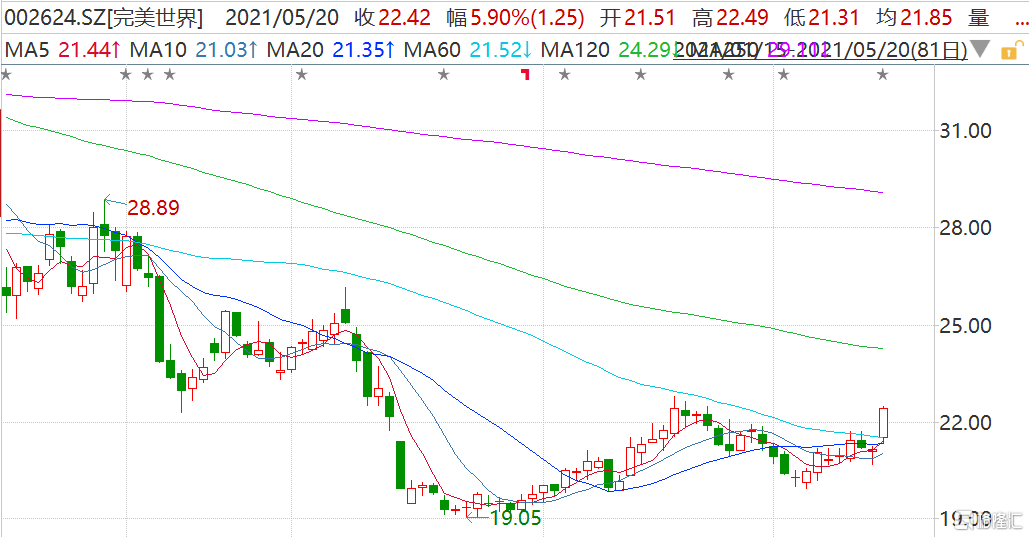Select the MA5 21.44 indicator label
The height and width of the screenshot is (537, 1029).
click(63, 50)
